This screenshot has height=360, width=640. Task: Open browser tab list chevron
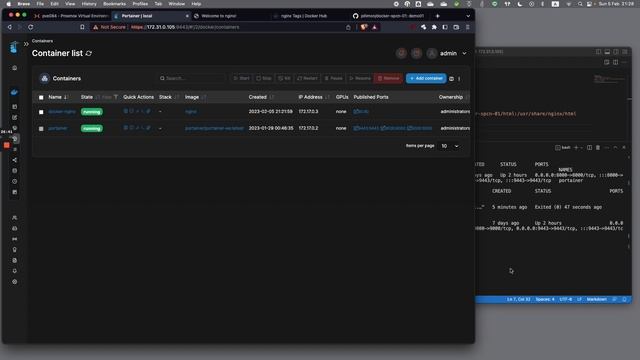click(x=468, y=16)
